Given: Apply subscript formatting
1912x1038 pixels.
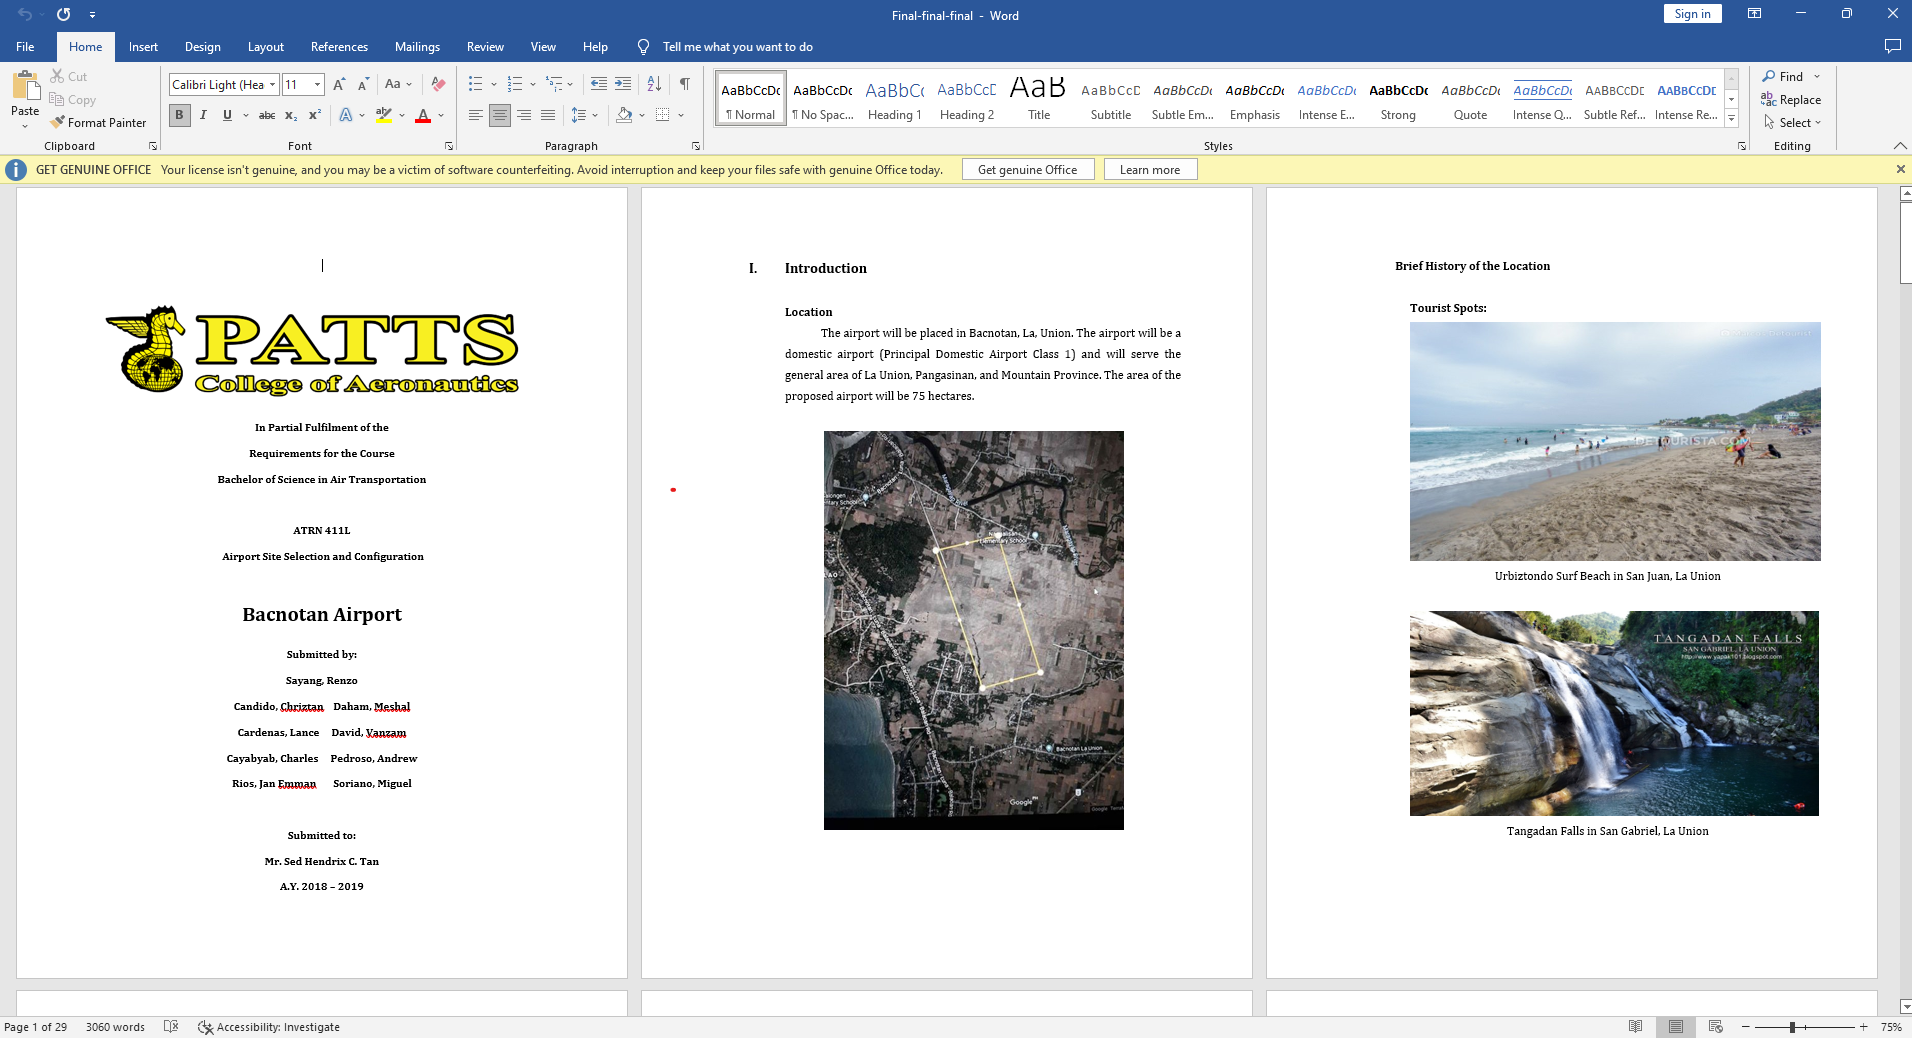Looking at the screenshot, I should 291,116.
